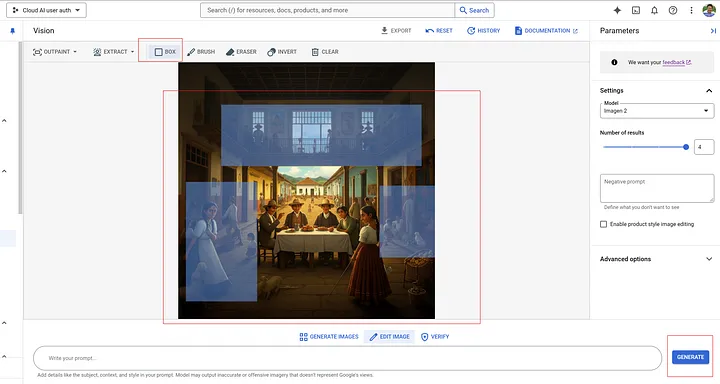Focus the Negative prompt text box
The image size is (720, 384).
click(657, 188)
